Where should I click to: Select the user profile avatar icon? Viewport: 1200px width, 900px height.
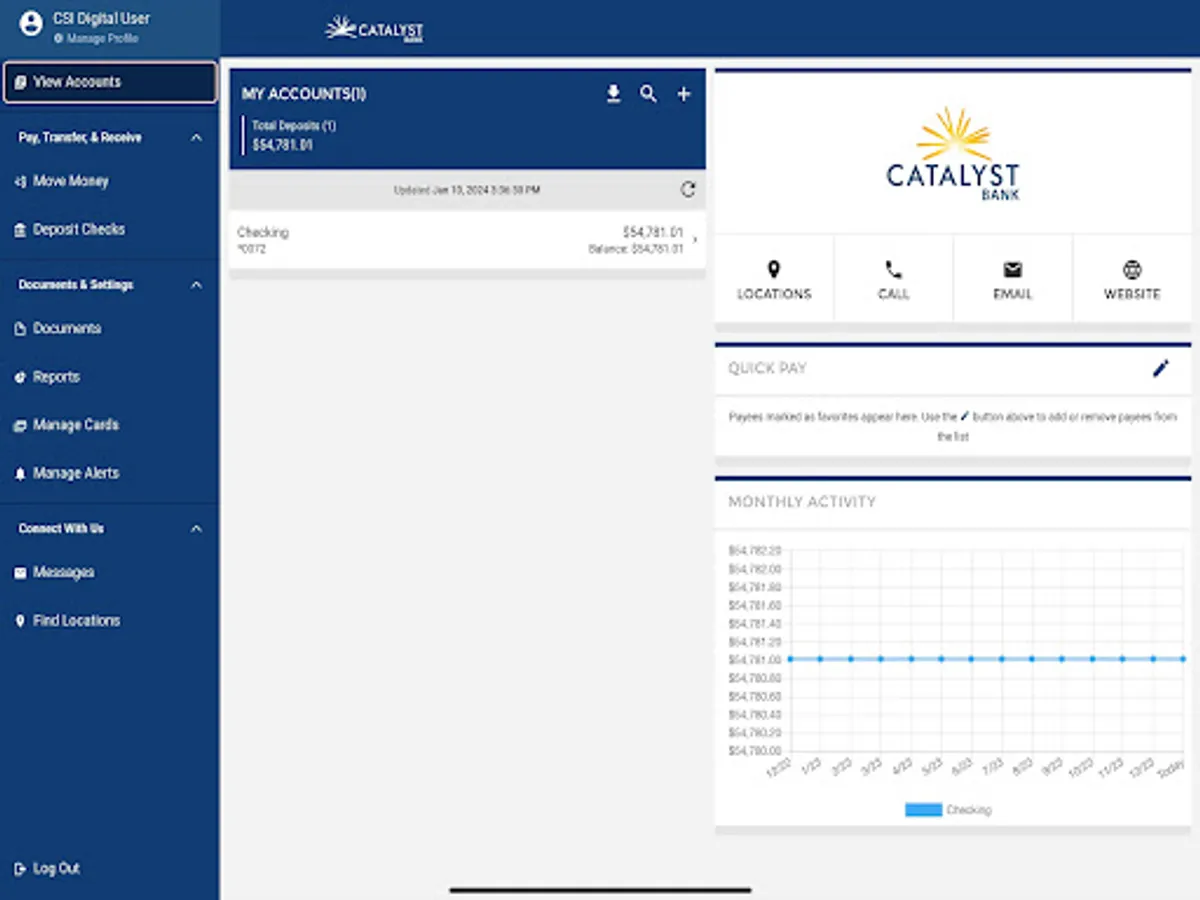click(30, 24)
